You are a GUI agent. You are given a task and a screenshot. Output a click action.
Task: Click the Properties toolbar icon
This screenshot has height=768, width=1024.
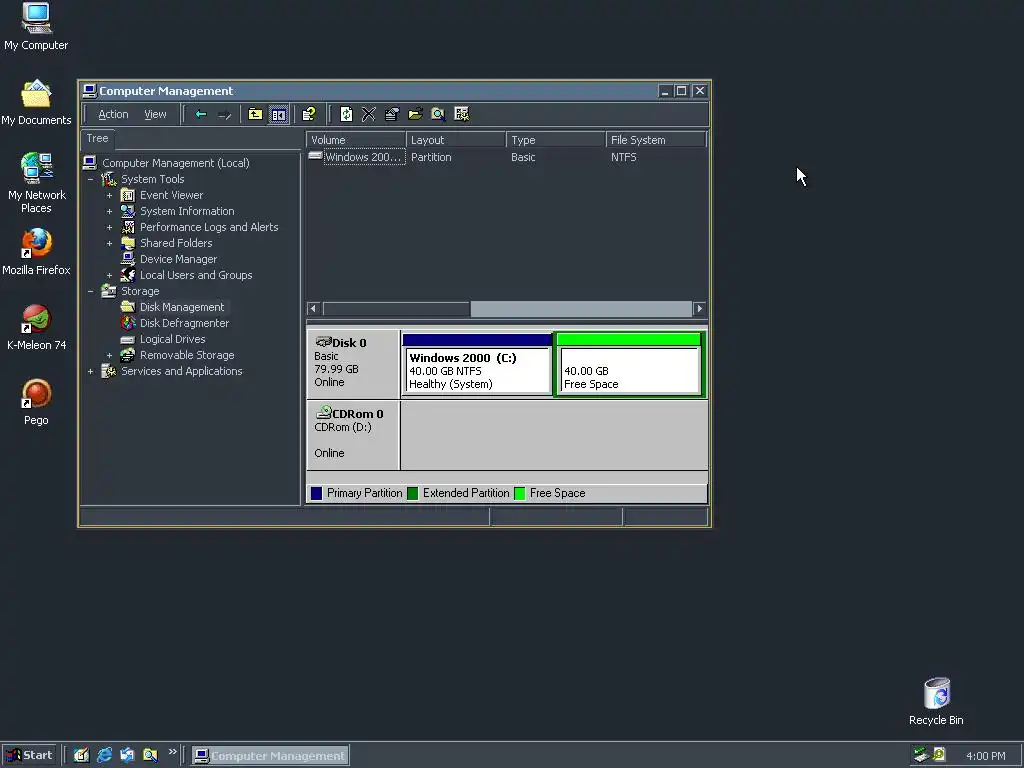point(392,114)
